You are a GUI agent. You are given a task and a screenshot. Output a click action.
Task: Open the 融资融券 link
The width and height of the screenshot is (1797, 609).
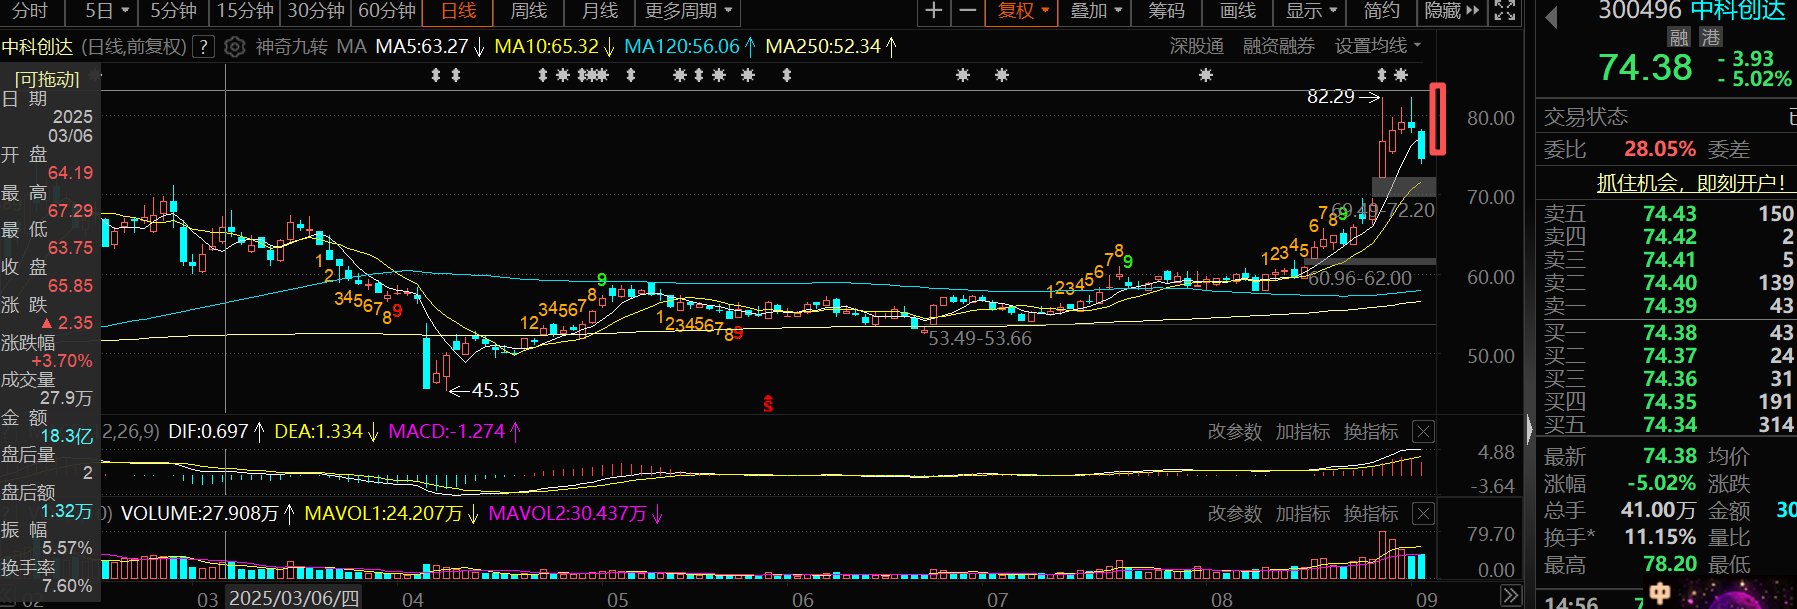pos(1278,46)
